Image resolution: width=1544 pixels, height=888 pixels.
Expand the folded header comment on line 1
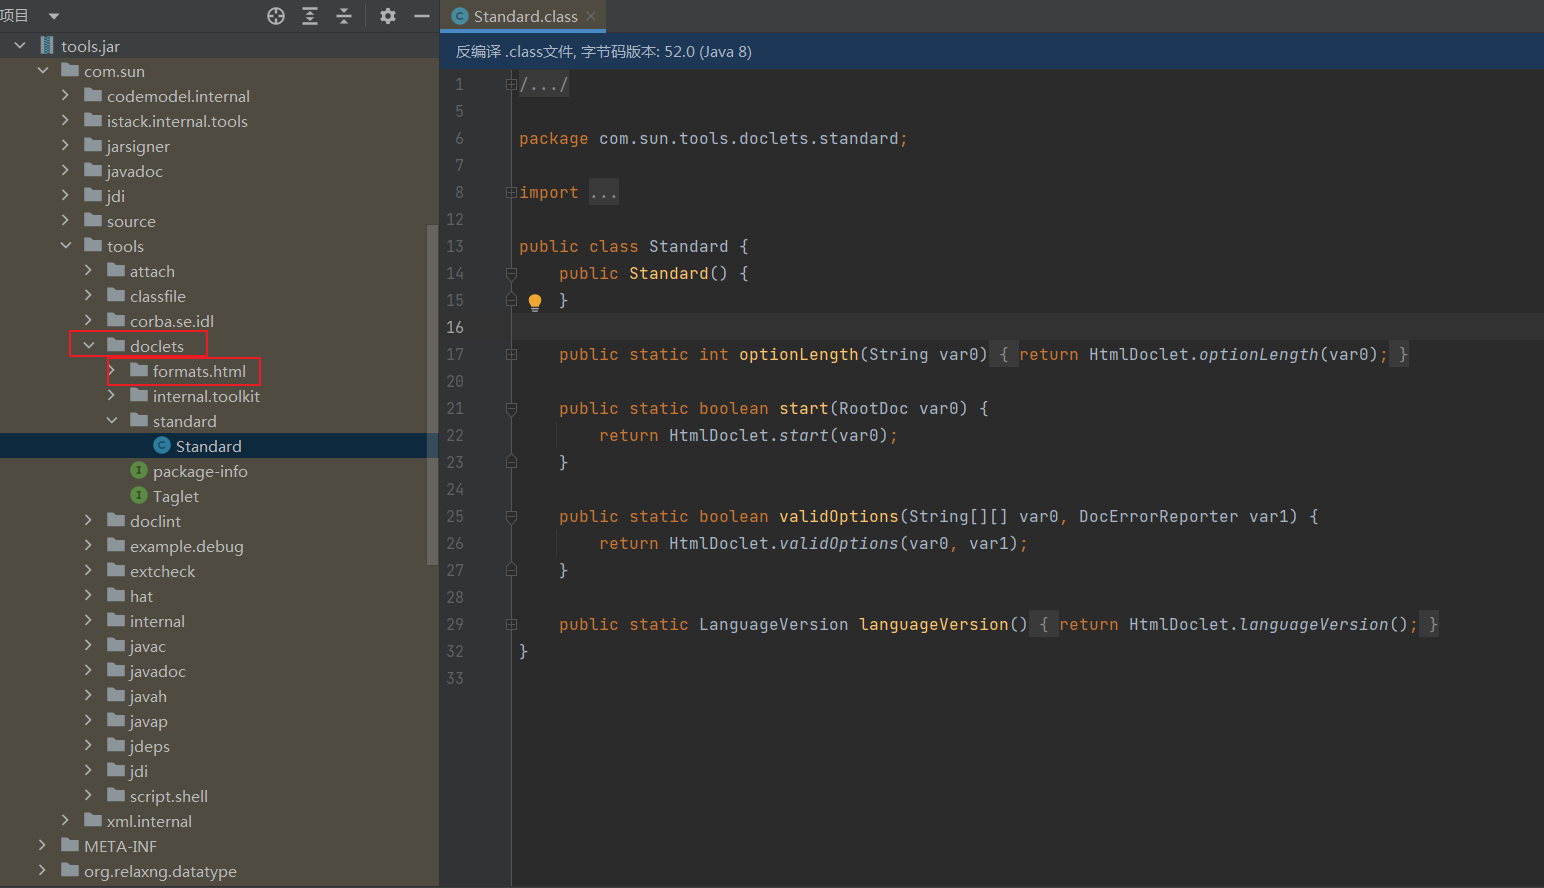tap(511, 85)
